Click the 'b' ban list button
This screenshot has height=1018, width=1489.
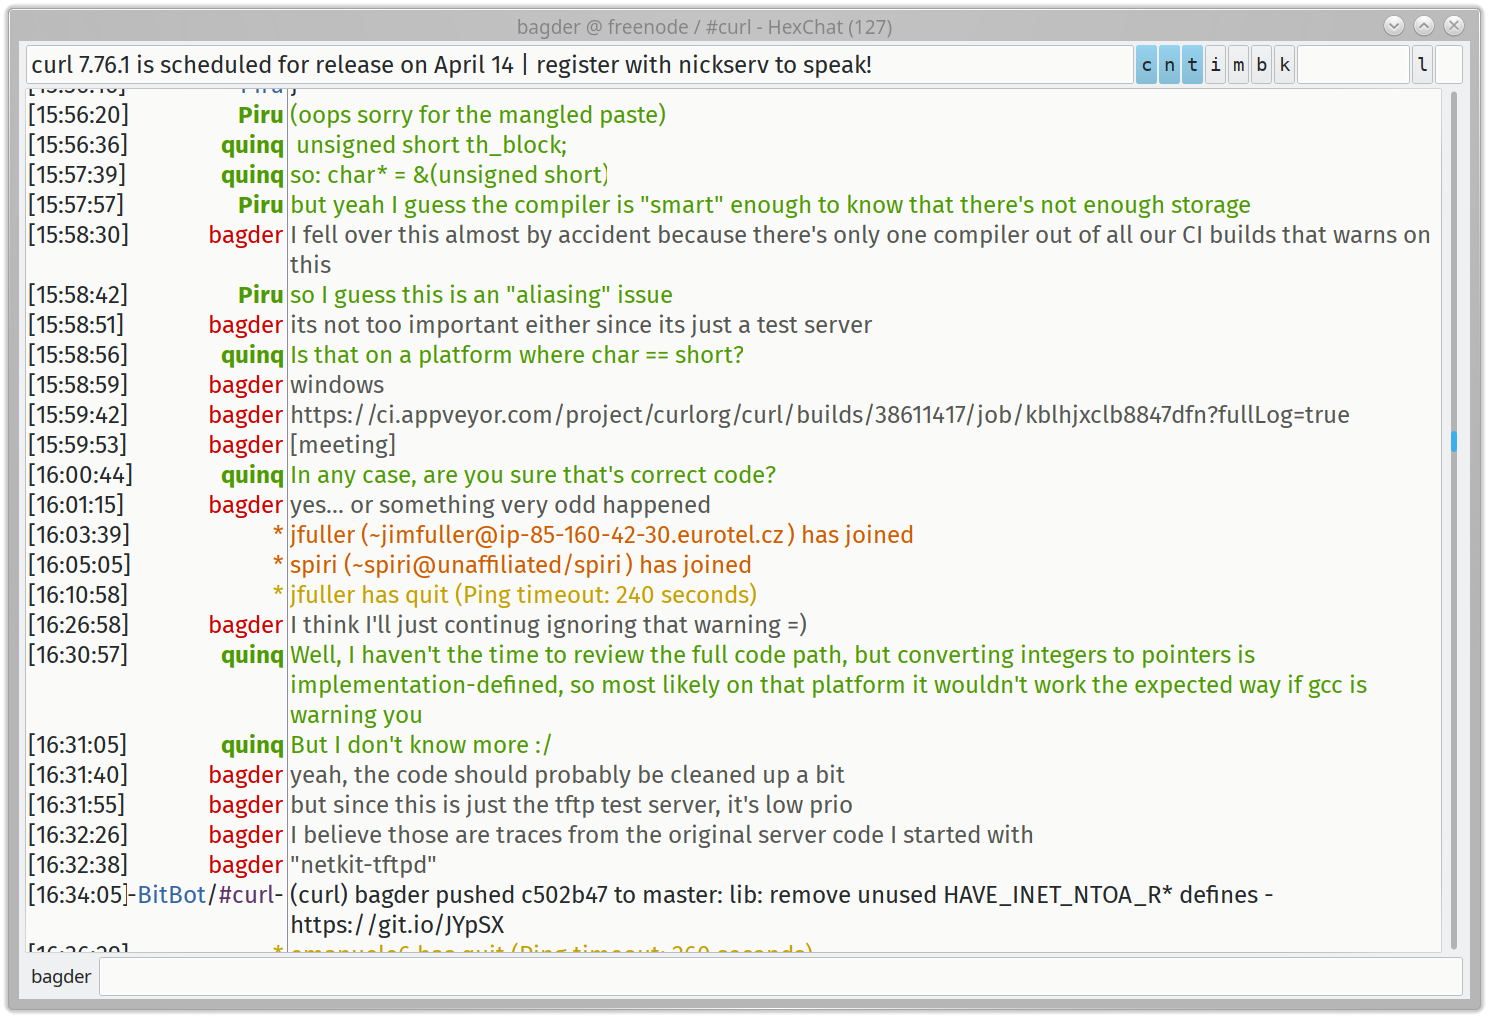pyautogui.click(x=1261, y=65)
